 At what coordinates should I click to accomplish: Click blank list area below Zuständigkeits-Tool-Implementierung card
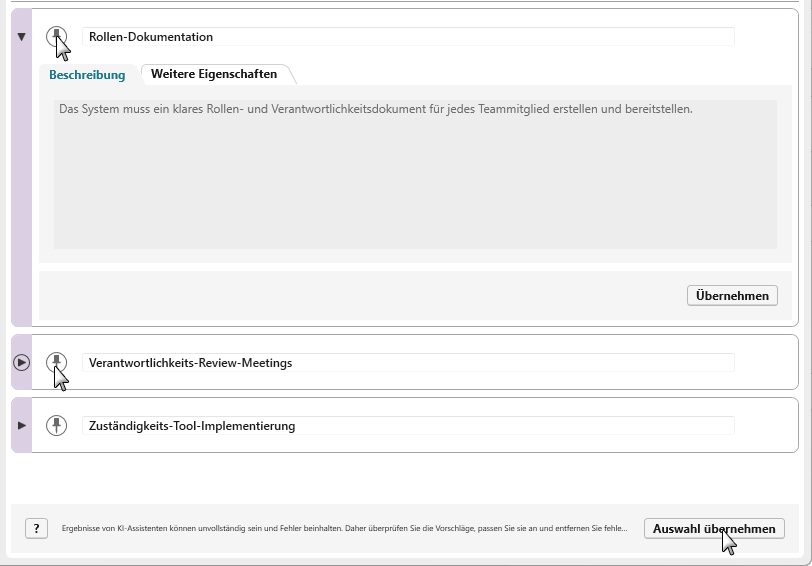click(405, 477)
